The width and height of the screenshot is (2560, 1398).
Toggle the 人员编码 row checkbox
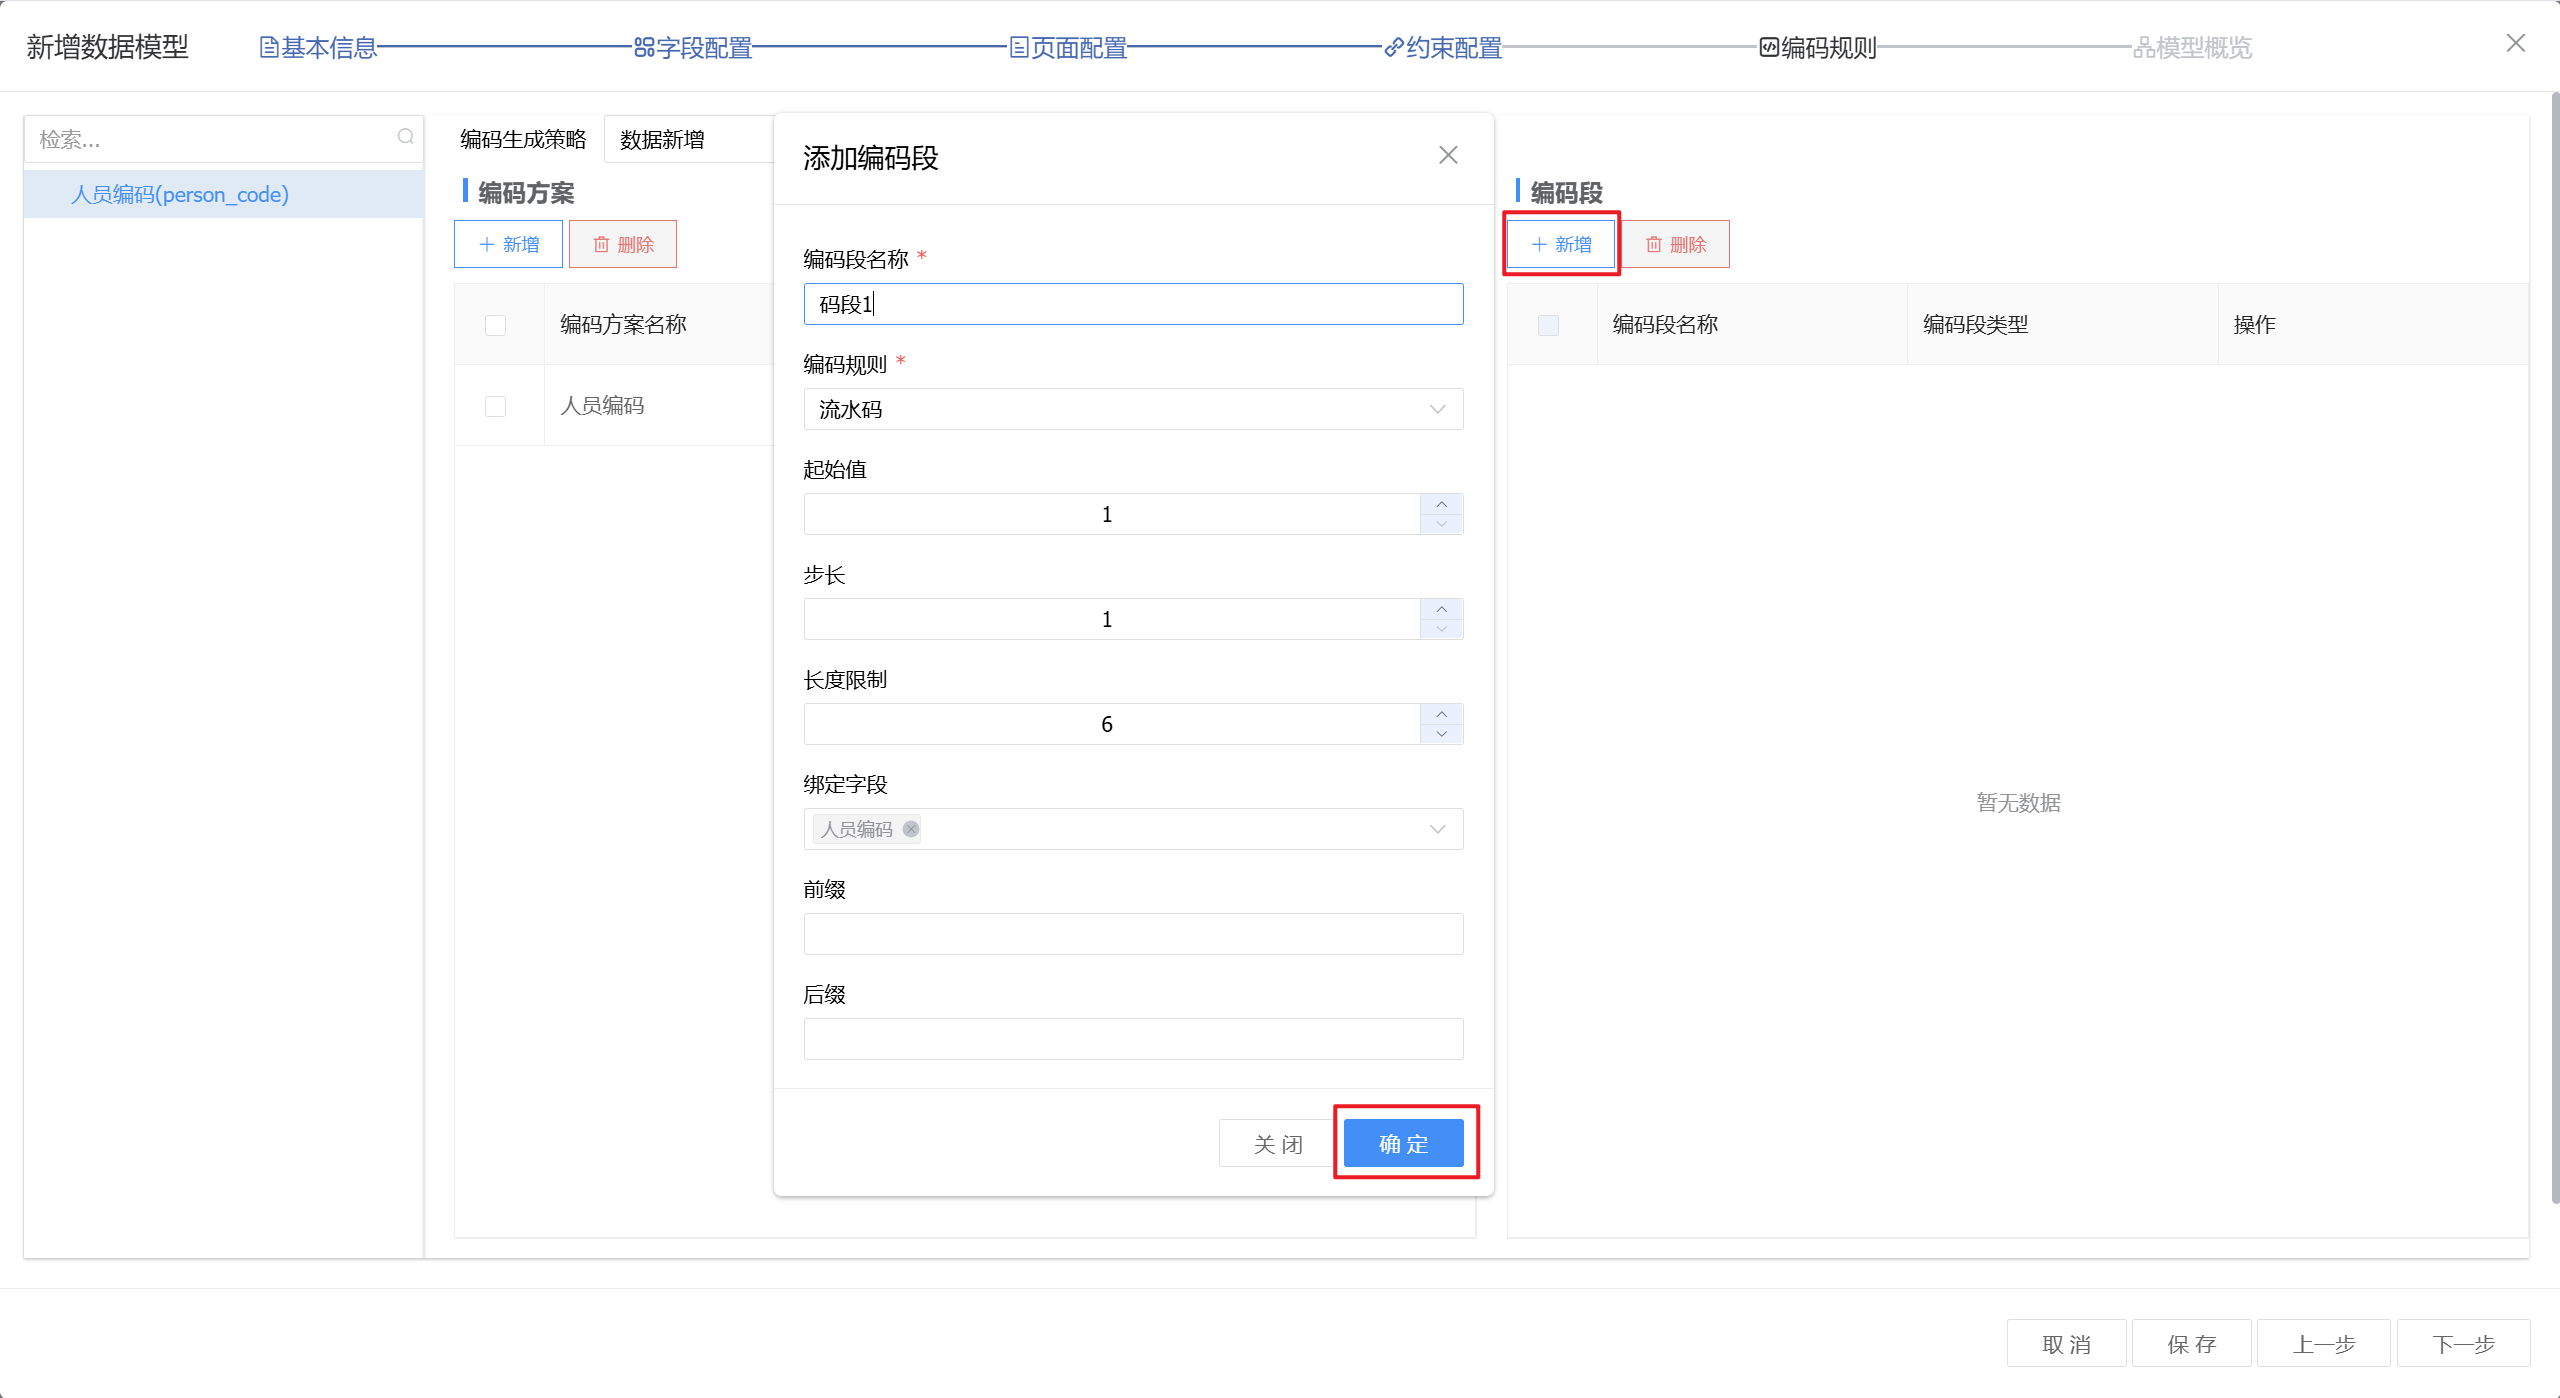[495, 406]
